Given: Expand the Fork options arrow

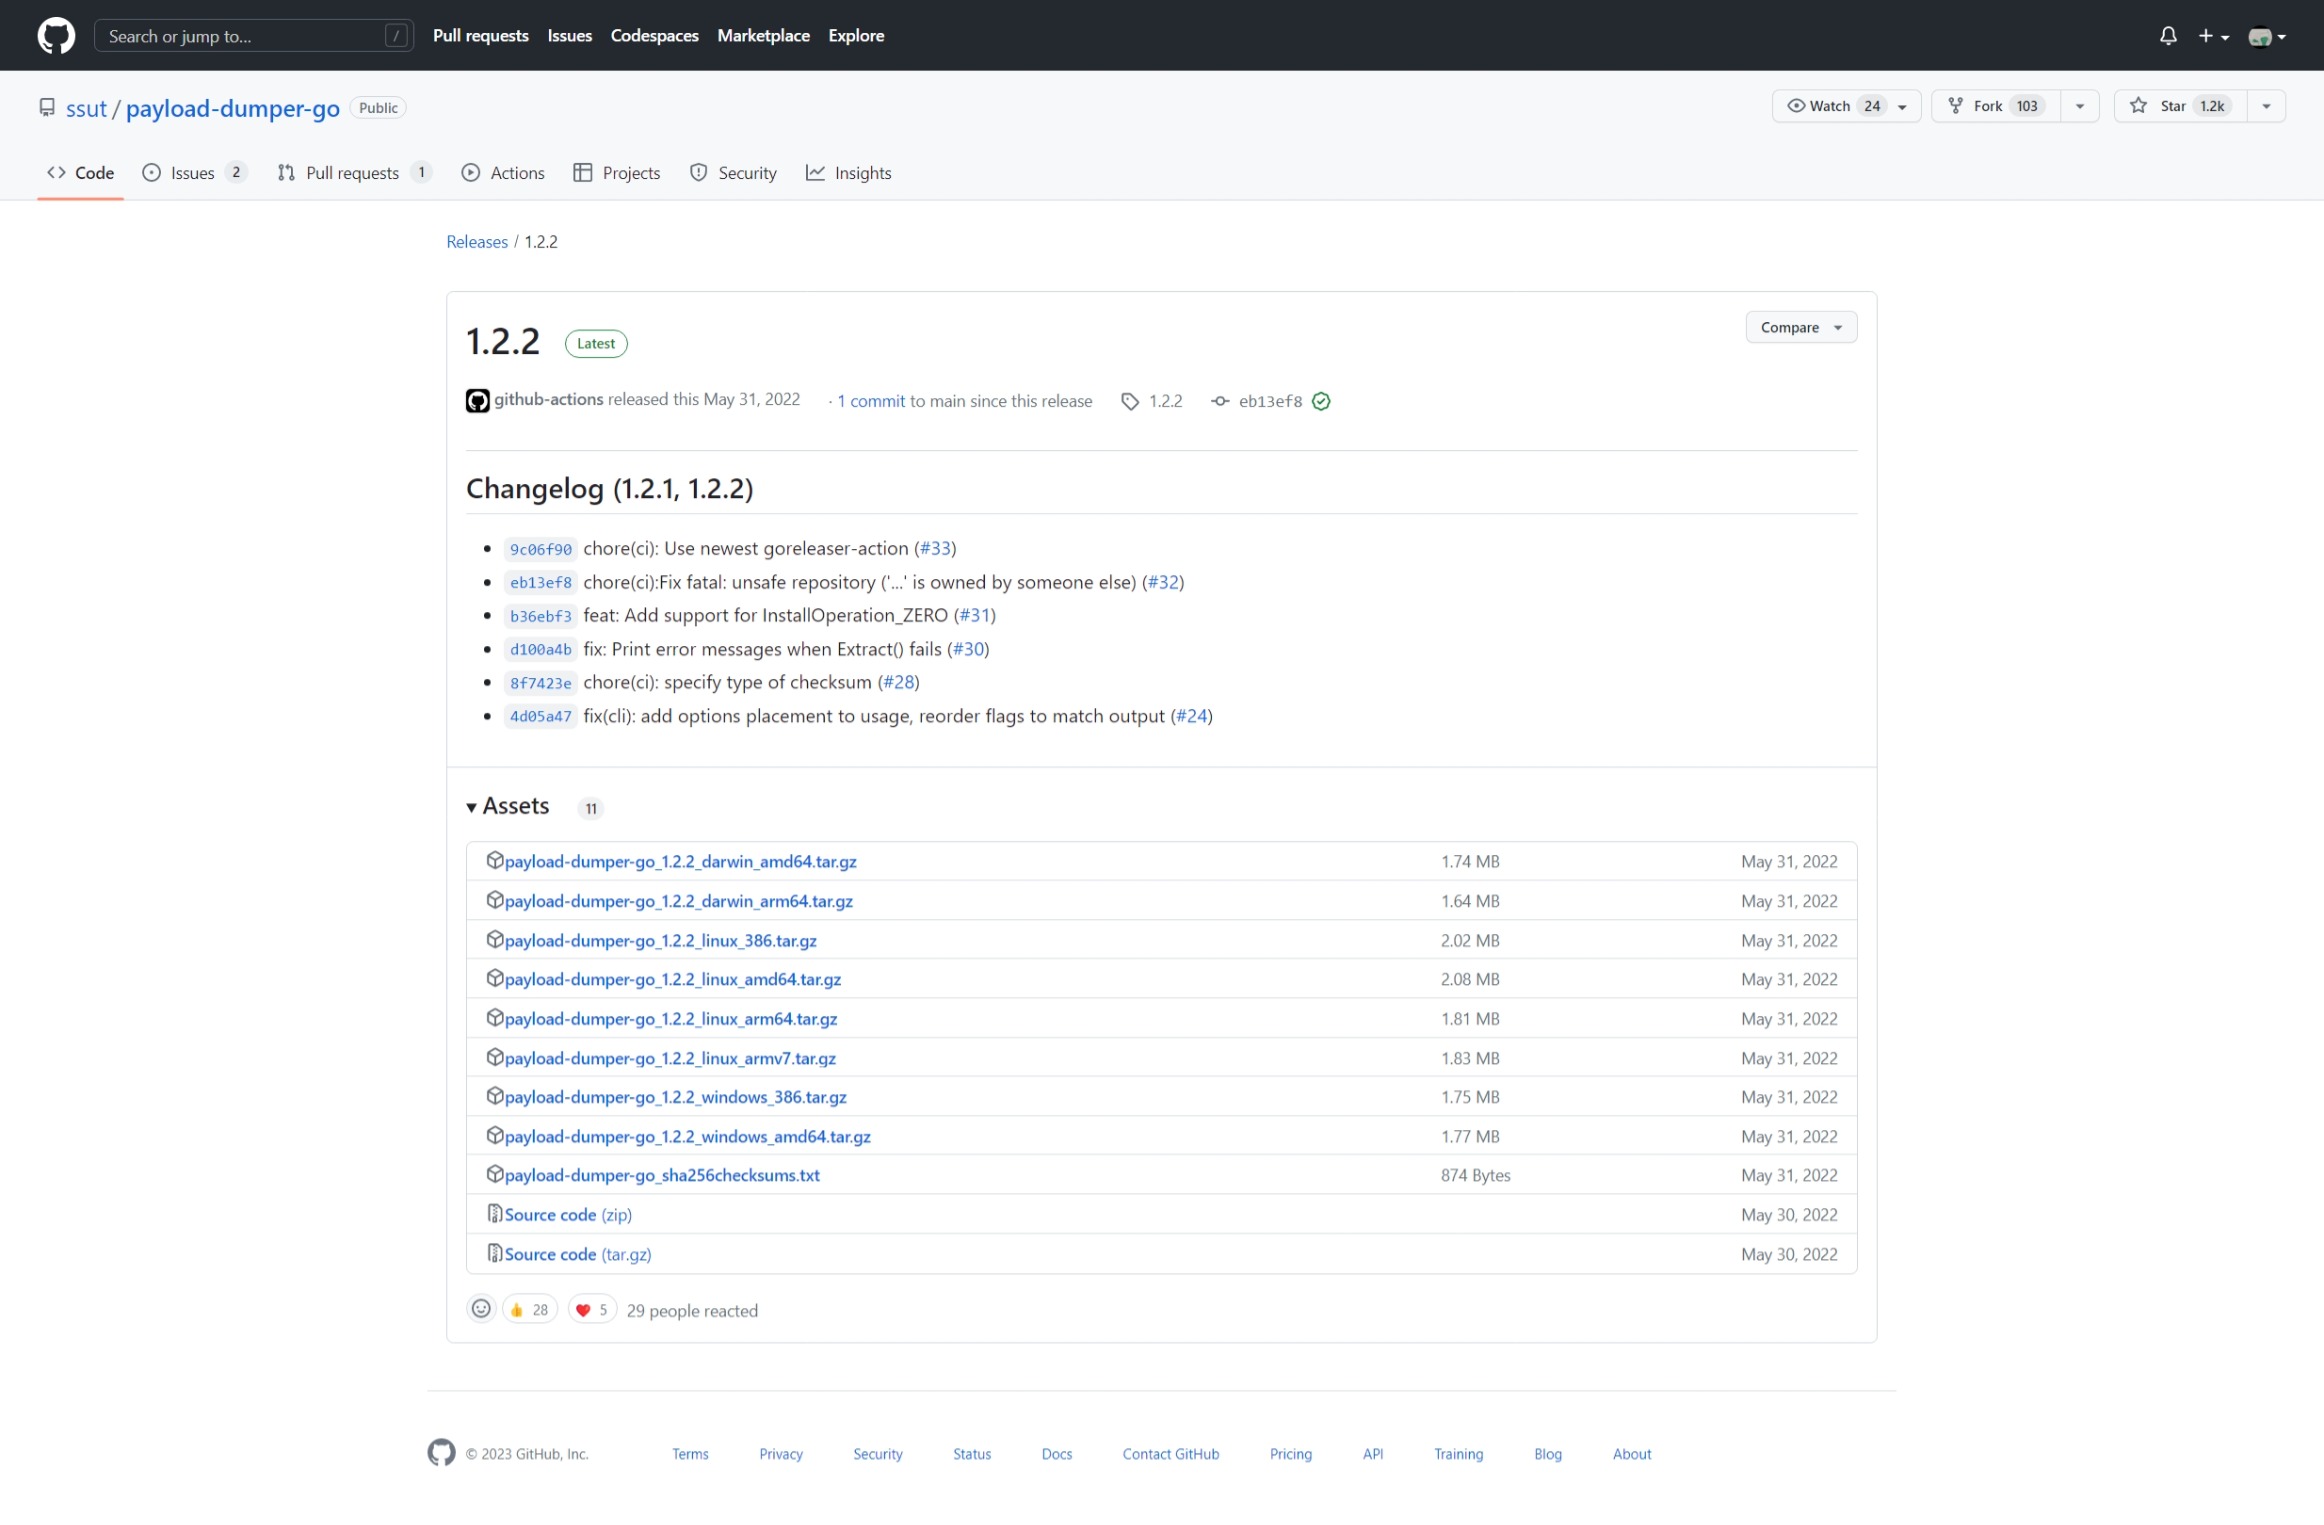Looking at the screenshot, I should (2079, 106).
